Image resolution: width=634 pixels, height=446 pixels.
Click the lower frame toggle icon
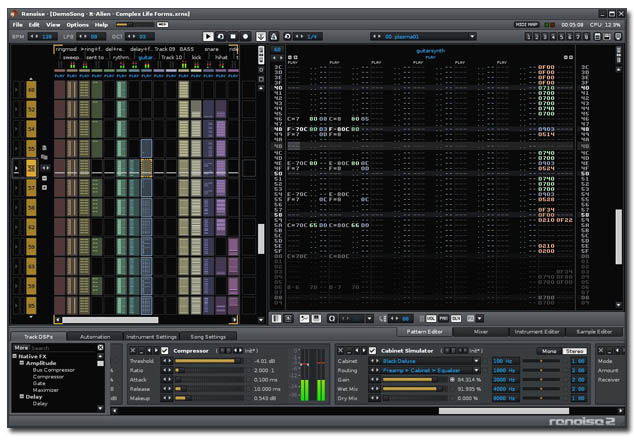point(607,37)
